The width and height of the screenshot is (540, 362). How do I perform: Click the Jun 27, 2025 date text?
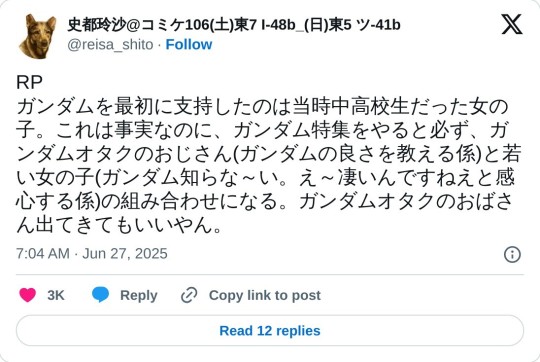[x=125, y=254]
